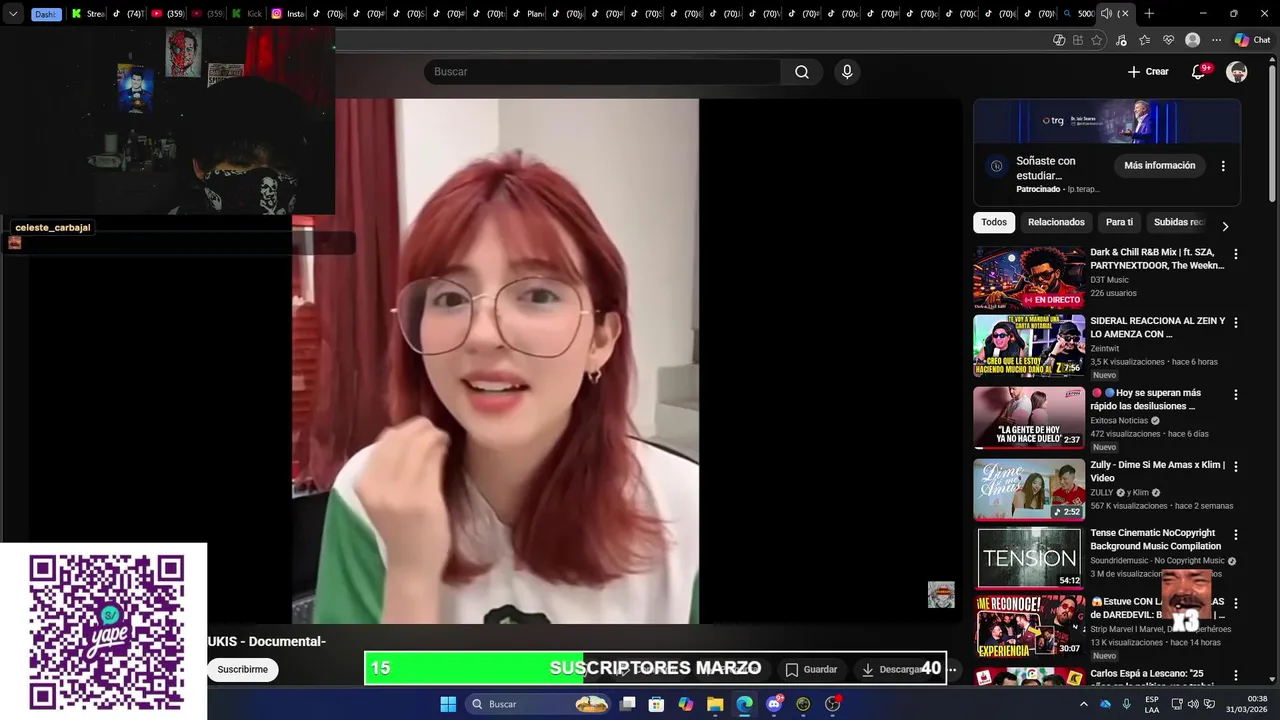Open options for Hoy se superan video
Viewport: 1280px width, 720px height.
(x=1235, y=395)
